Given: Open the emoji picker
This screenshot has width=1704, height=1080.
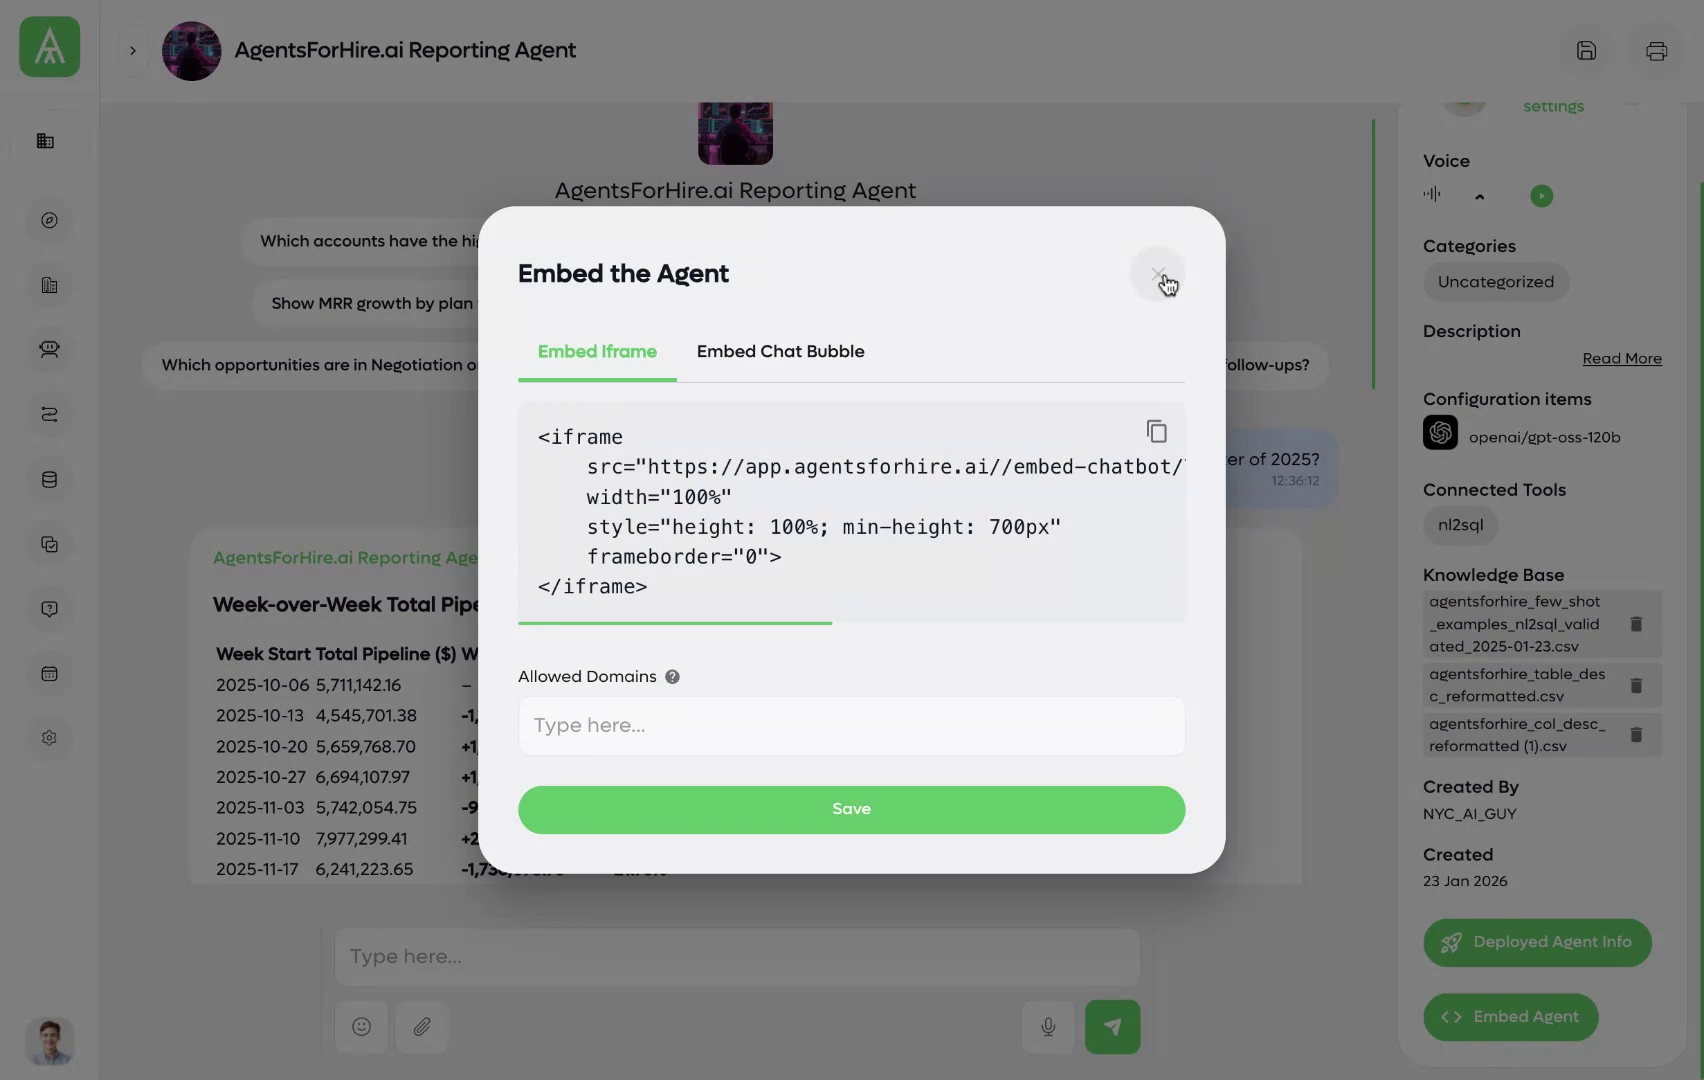Looking at the screenshot, I should (361, 1027).
